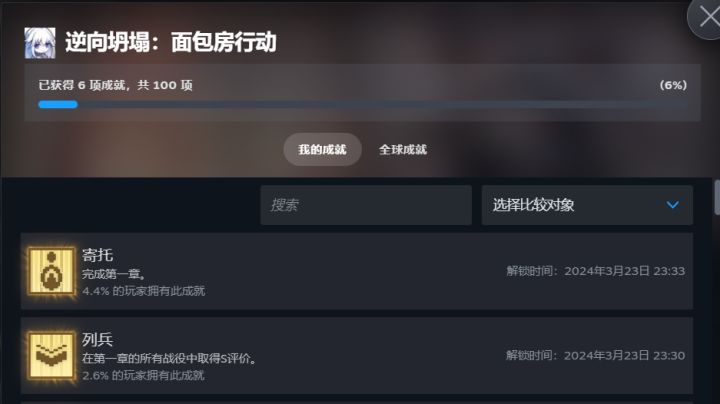
Task: Switch to the 我的成就 tab
Action: 322,149
